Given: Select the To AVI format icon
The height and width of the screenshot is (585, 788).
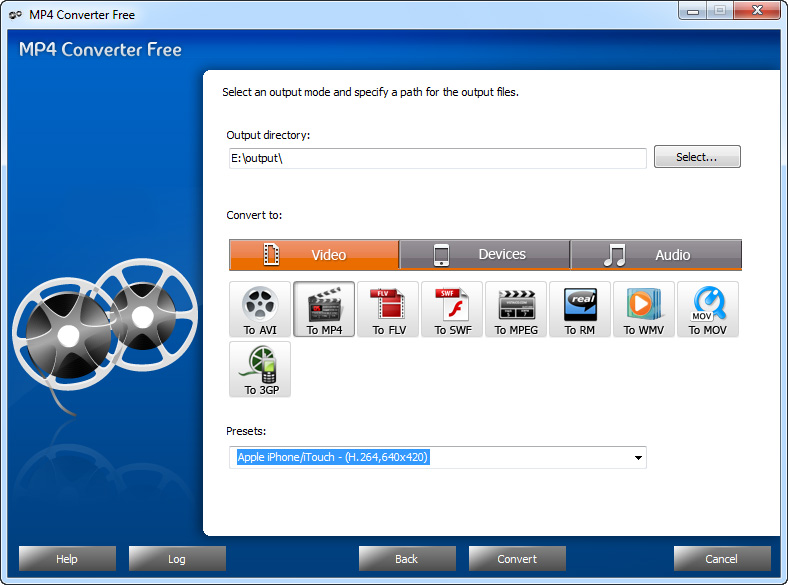Looking at the screenshot, I should [260, 309].
